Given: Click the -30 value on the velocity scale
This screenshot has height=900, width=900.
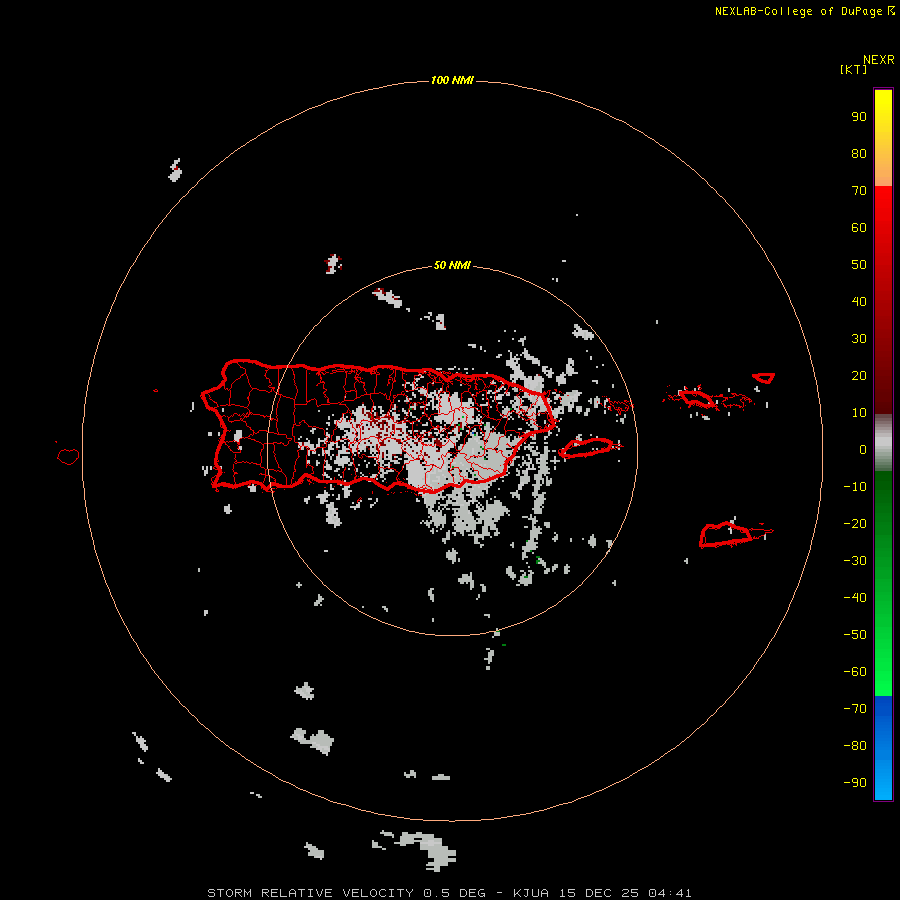Looking at the screenshot, I should pos(855,561).
